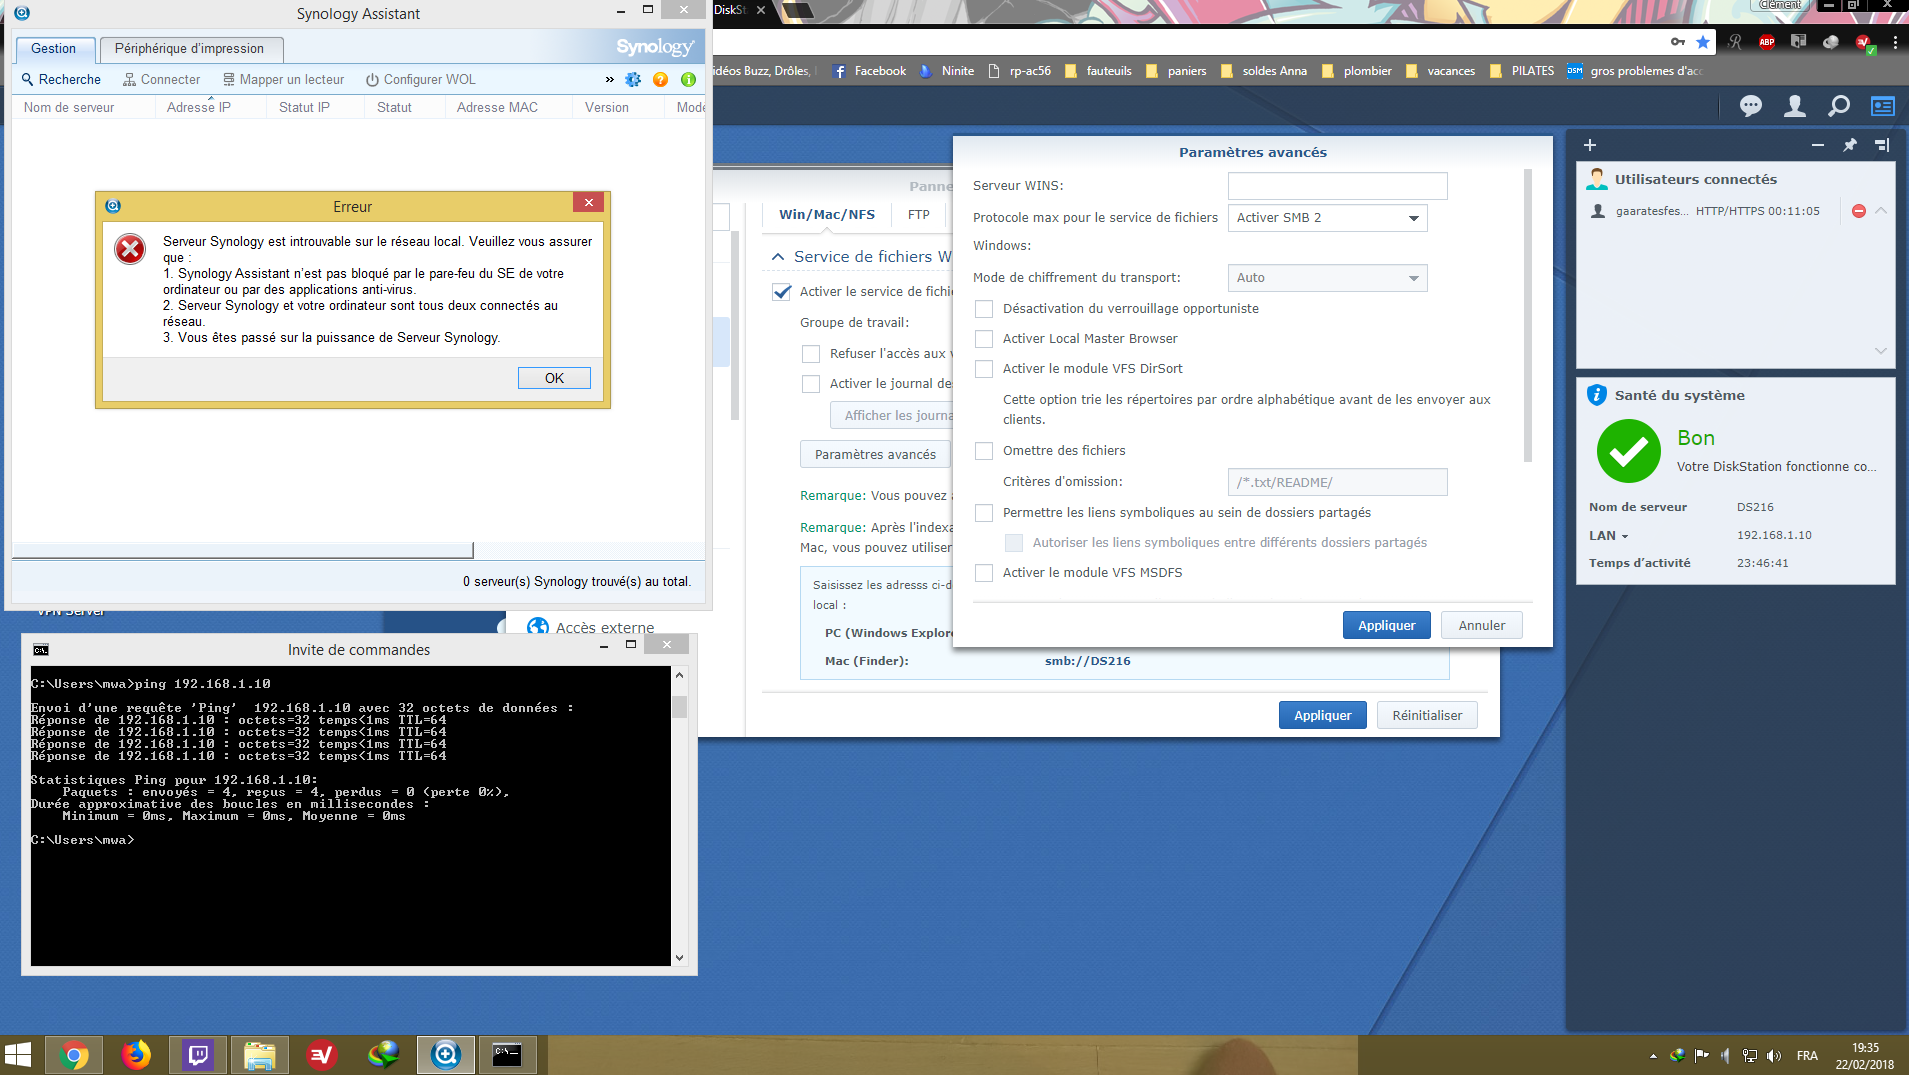
Task: Pin the DSM widgets panel
Action: (x=1850, y=145)
